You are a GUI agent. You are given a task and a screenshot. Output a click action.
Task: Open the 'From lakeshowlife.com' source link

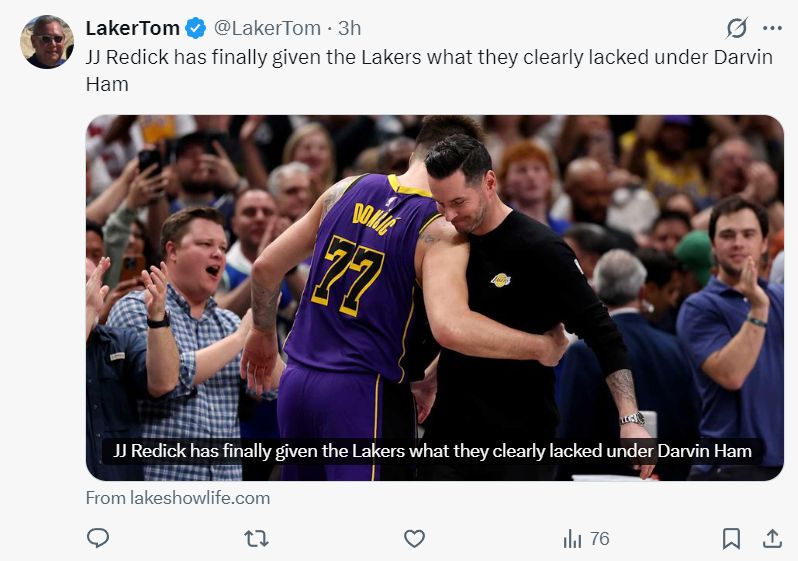(178, 498)
